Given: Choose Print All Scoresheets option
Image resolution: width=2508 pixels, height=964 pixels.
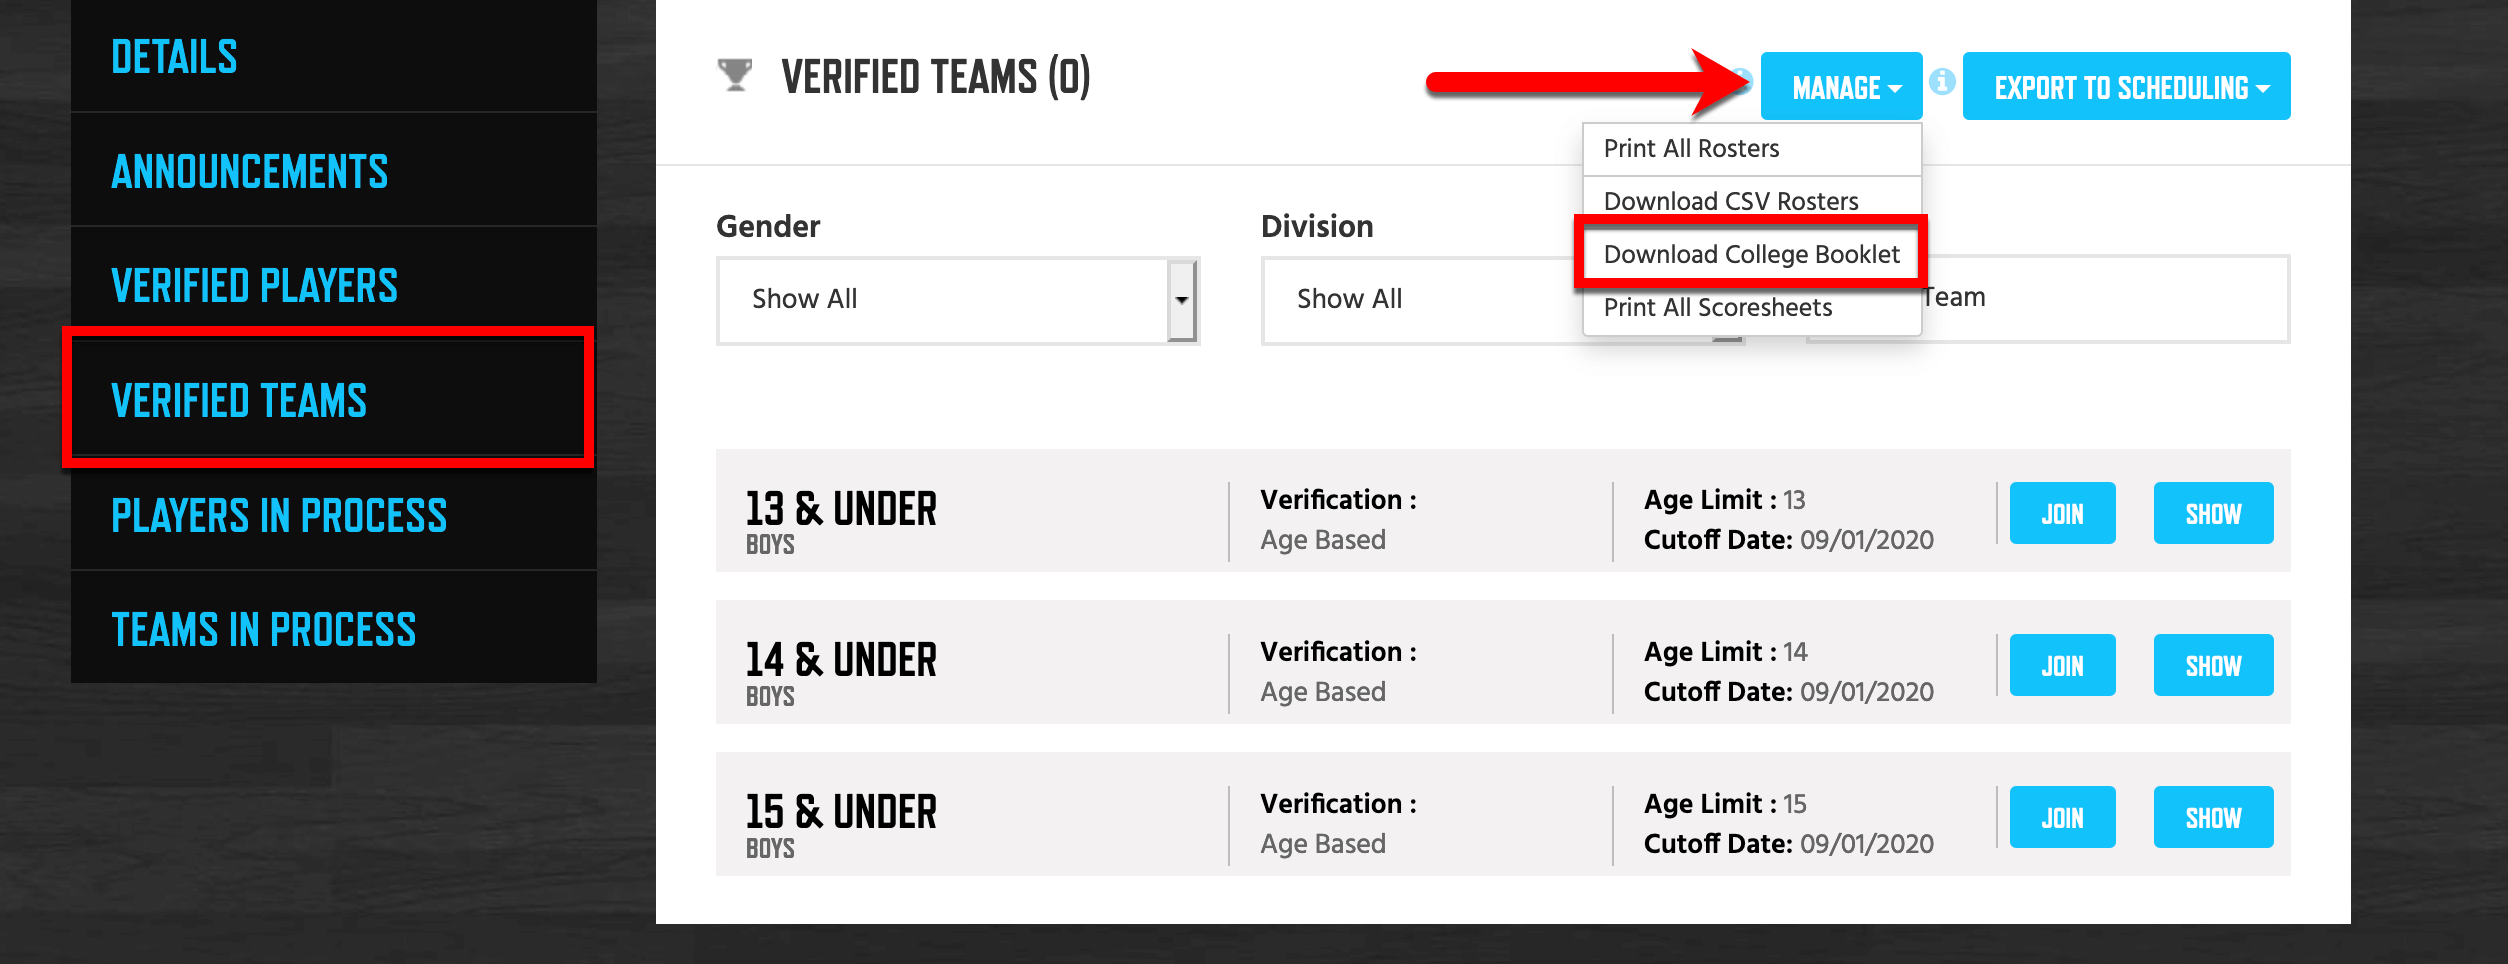Looking at the screenshot, I should coord(1717,308).
